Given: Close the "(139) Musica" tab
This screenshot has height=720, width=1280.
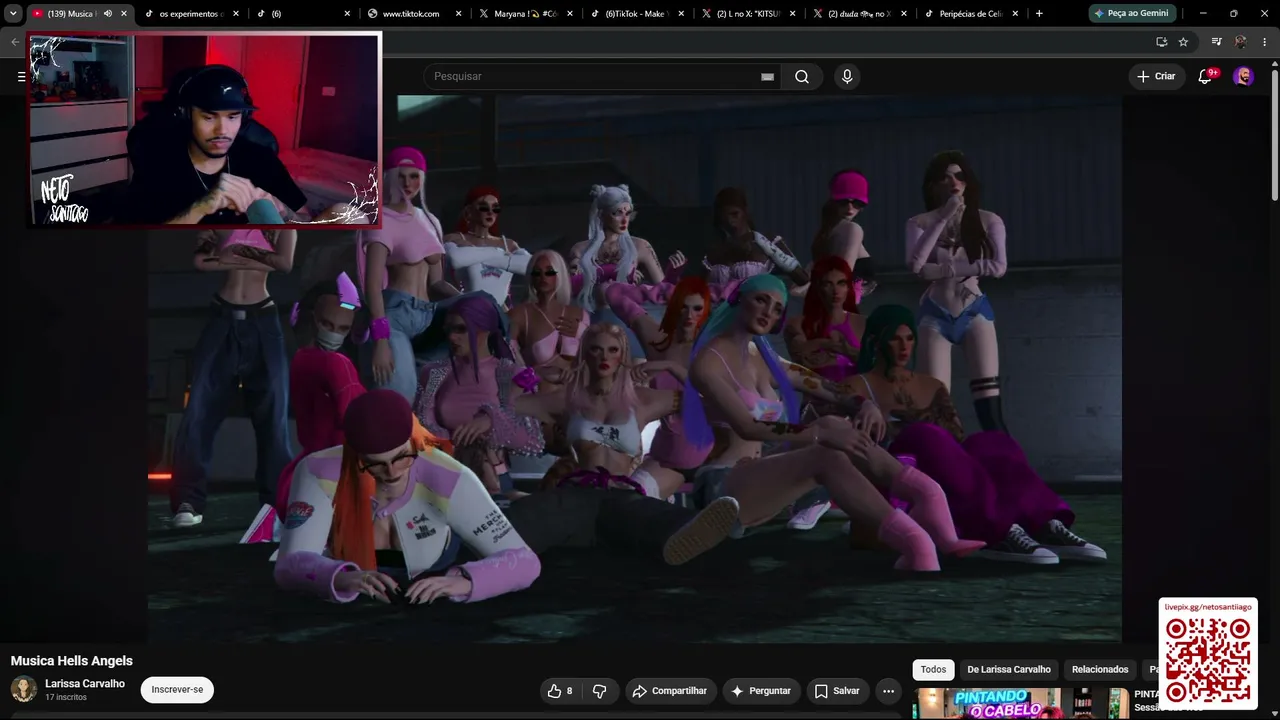Looking at the screenshot, I should (x=124, y=13).
